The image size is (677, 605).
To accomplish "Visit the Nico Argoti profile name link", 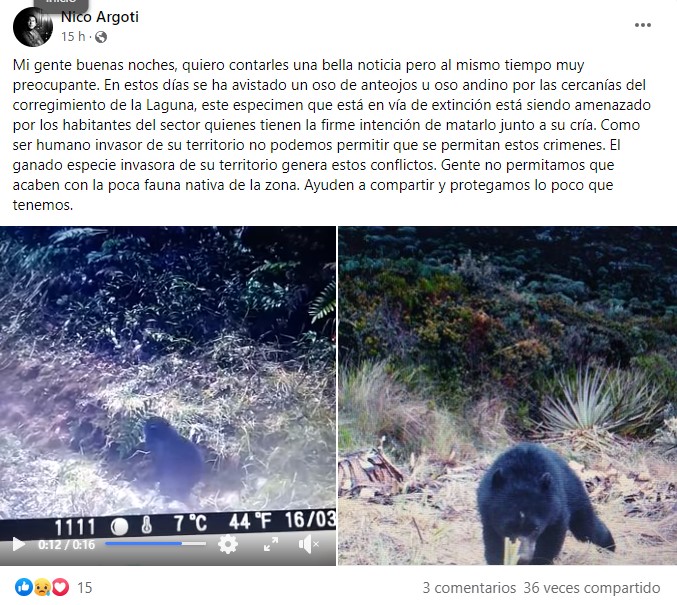I will pyautogui.click(x=100, y=17).
